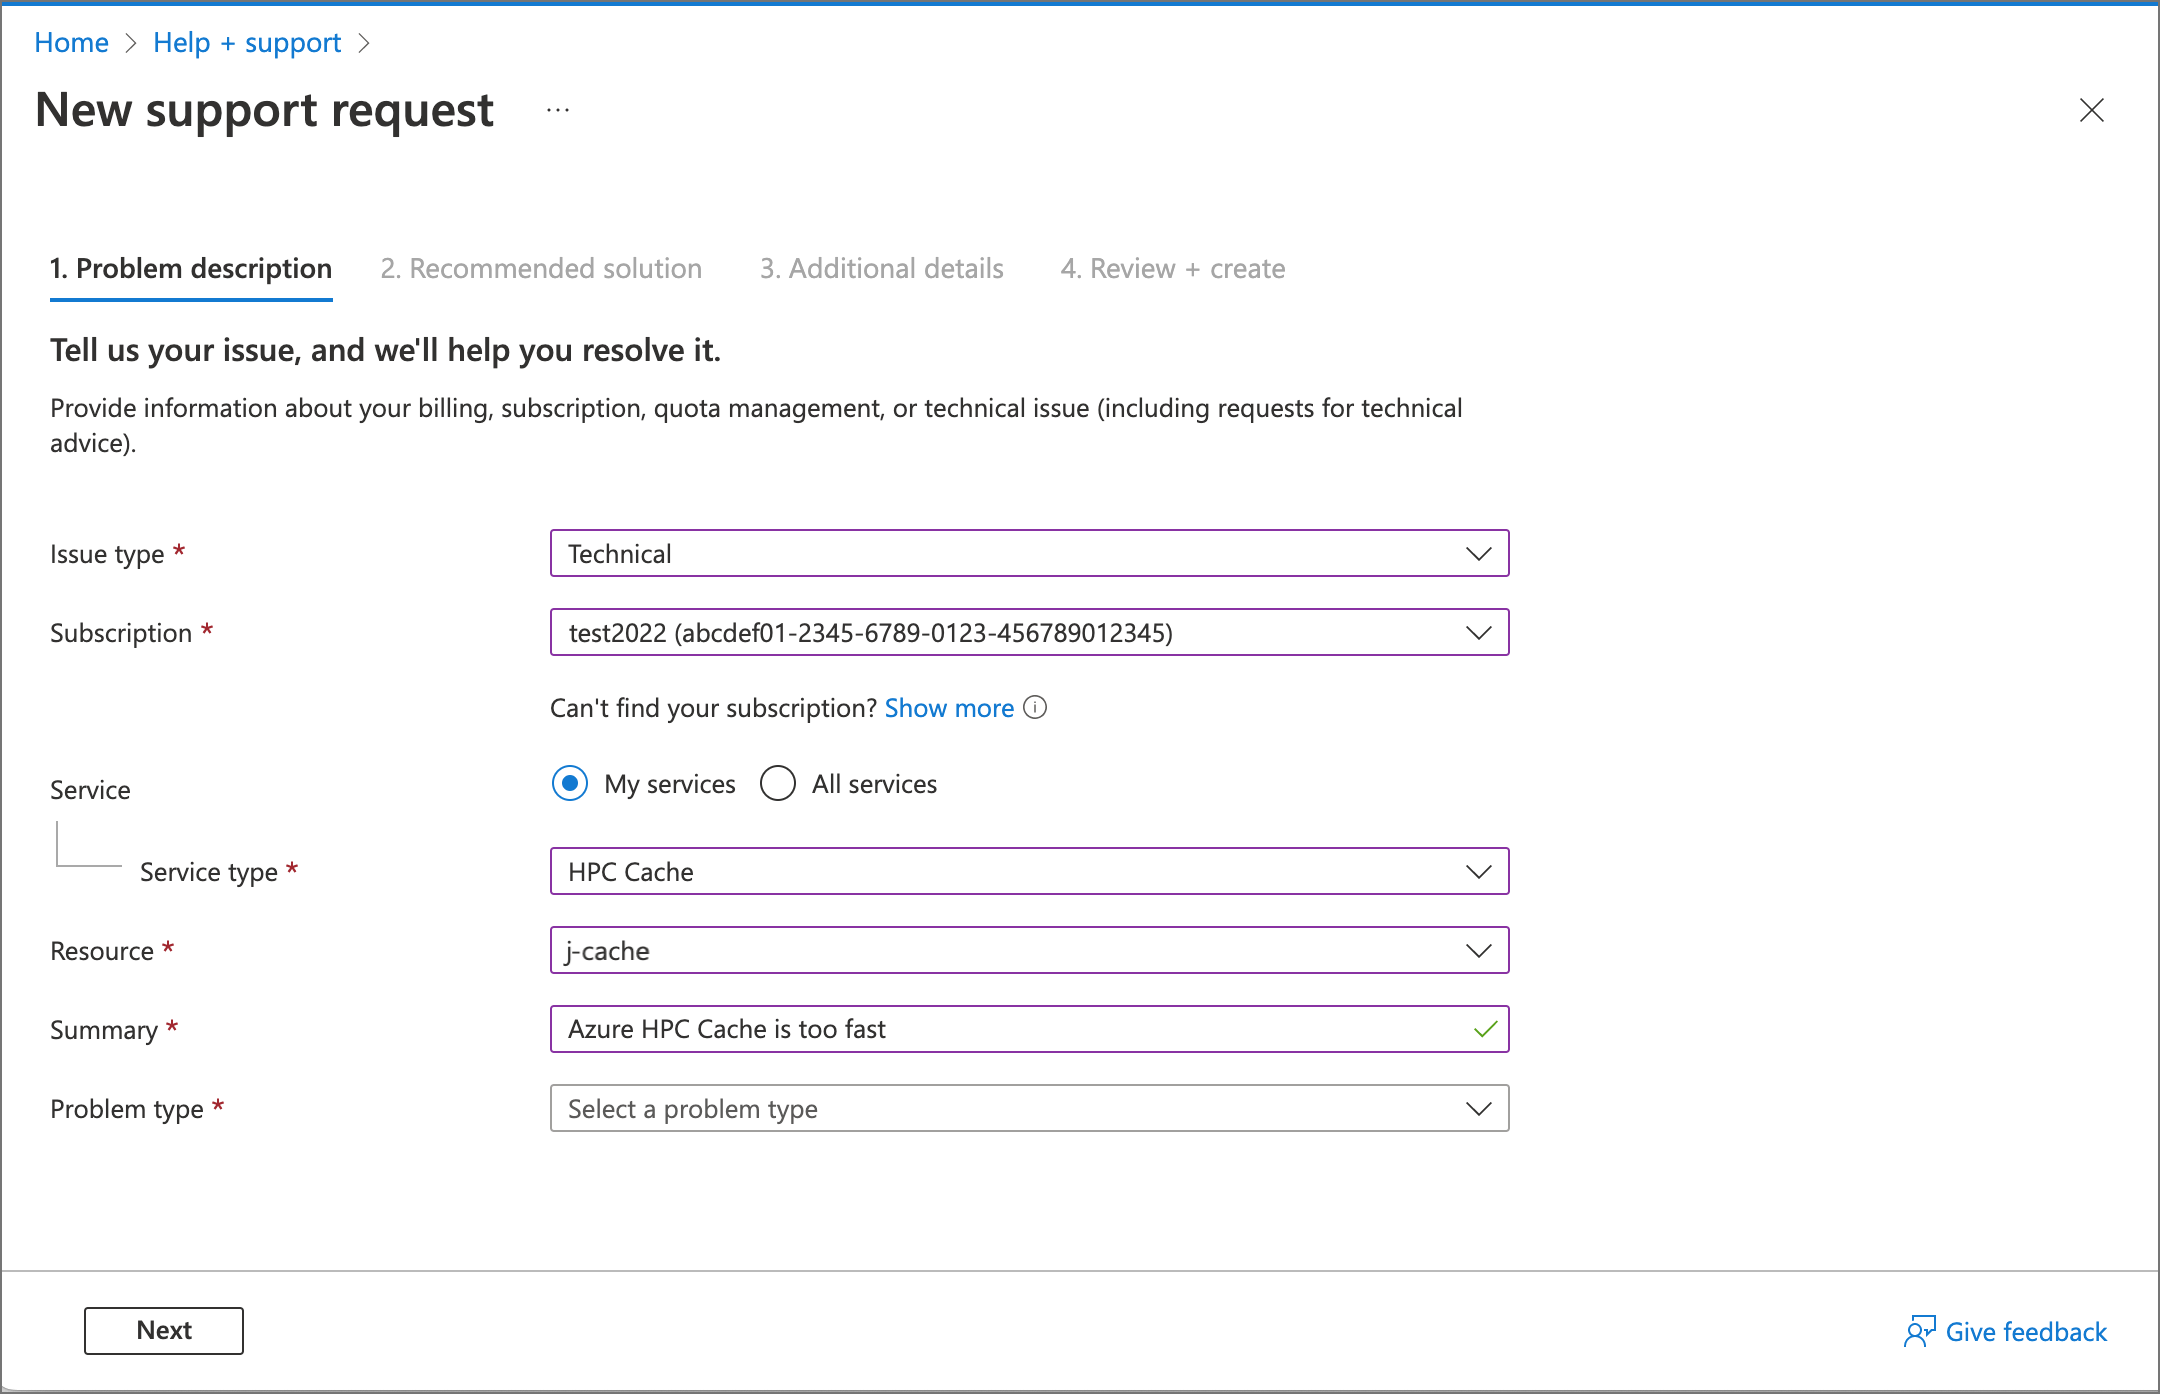Open Help + support breadcrumb link
Viewport: 2160px width, 1394px height.
click(x=247, y=42)
